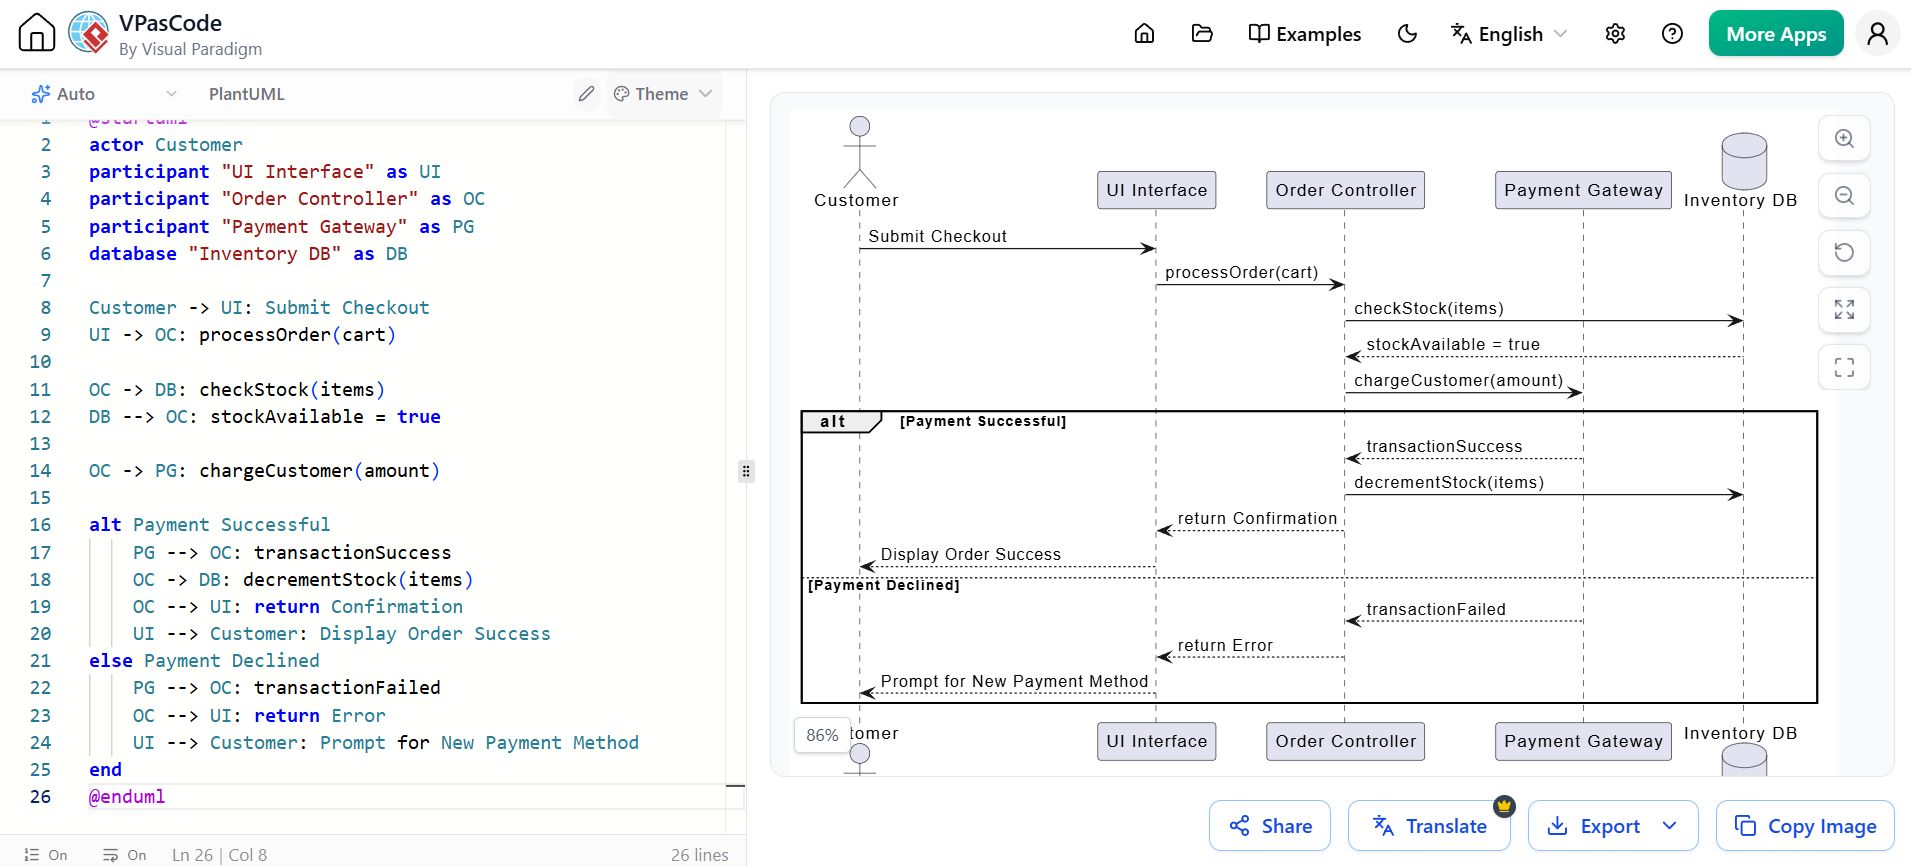
Task: Click the bottom Order Controller participant box
Action: click(1345, 741)
